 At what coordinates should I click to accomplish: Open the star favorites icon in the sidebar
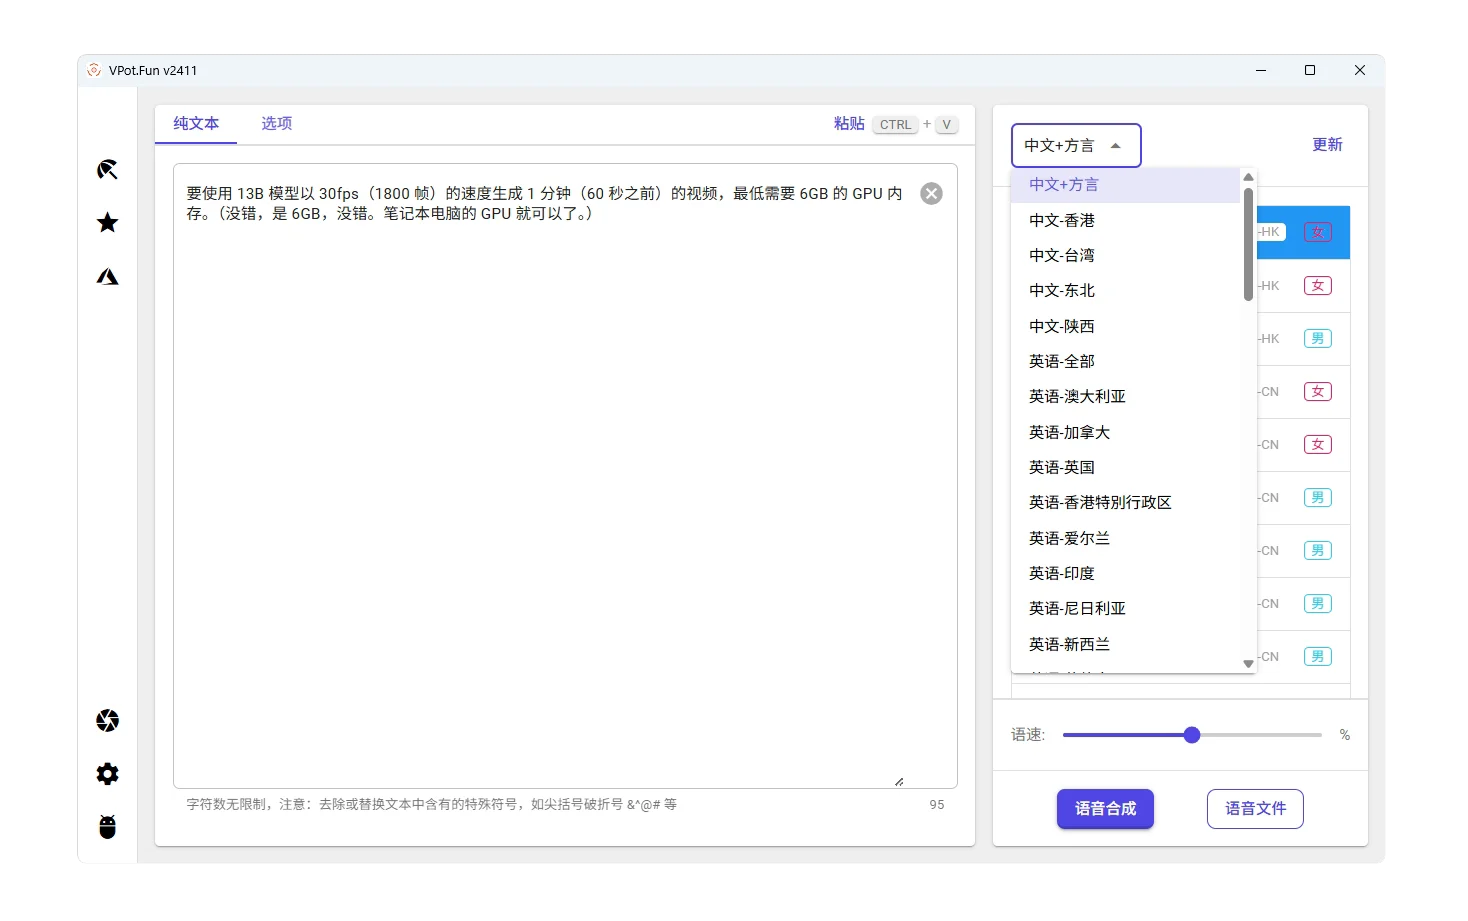(x=107, y=222)
